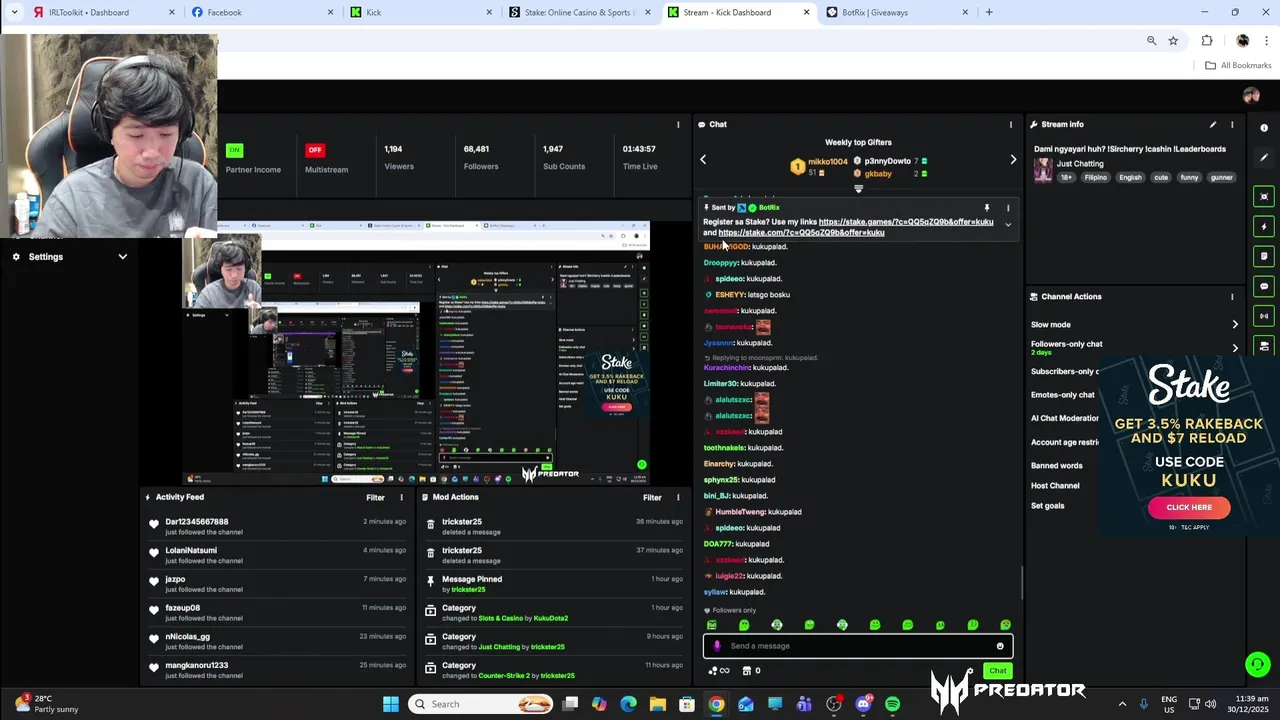Switch to the Stake Online Casino tab

click(579, 12)
